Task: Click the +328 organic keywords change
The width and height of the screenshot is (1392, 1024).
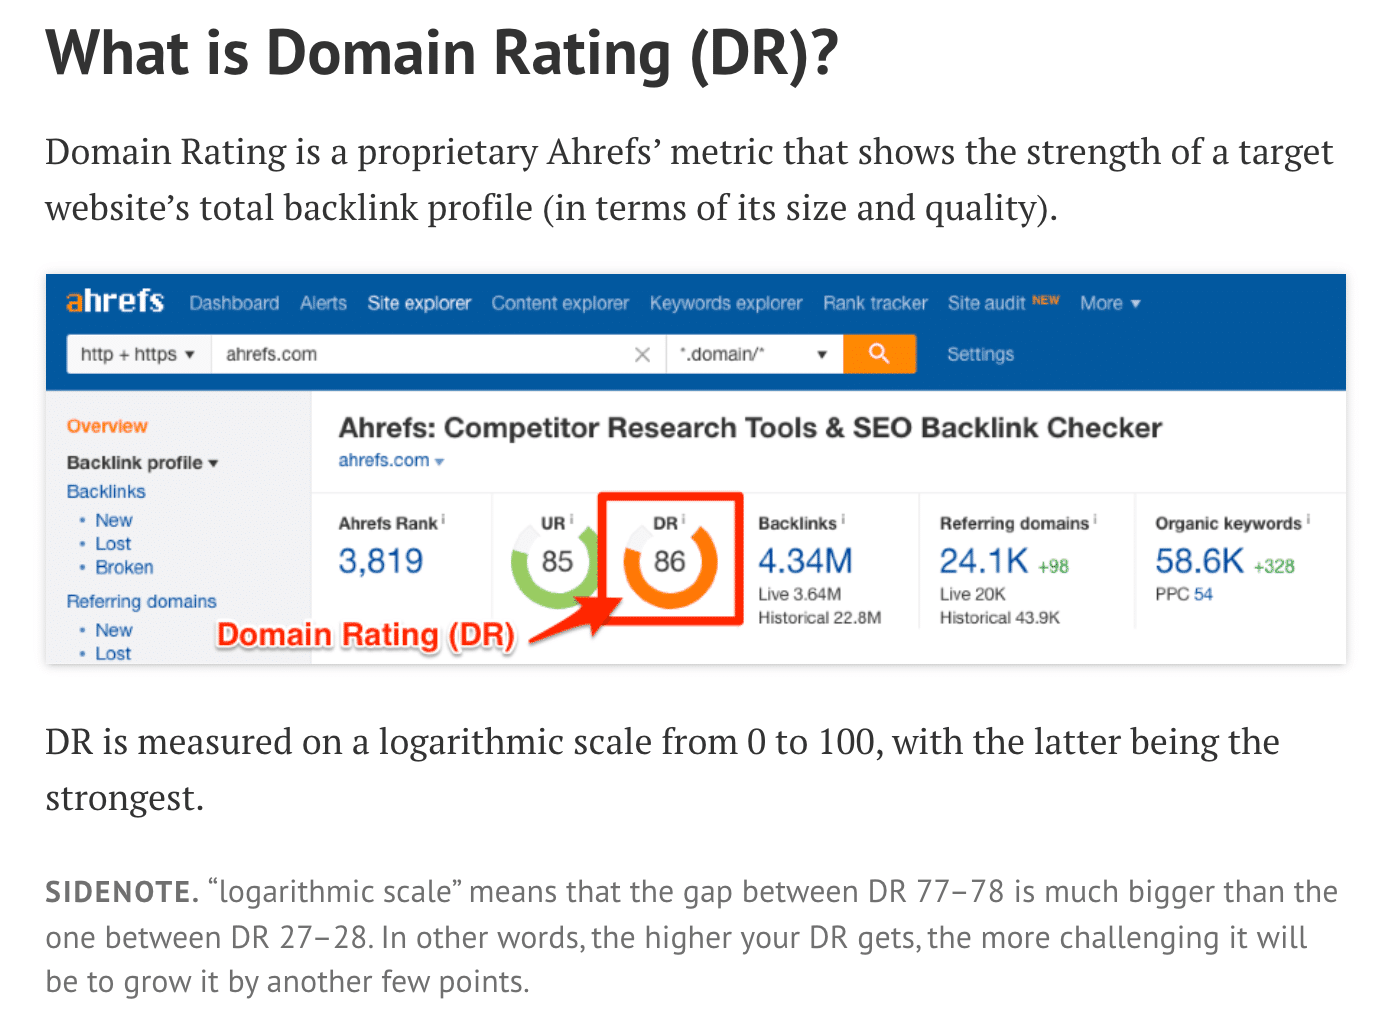Action: click(x=1274, y=566)
